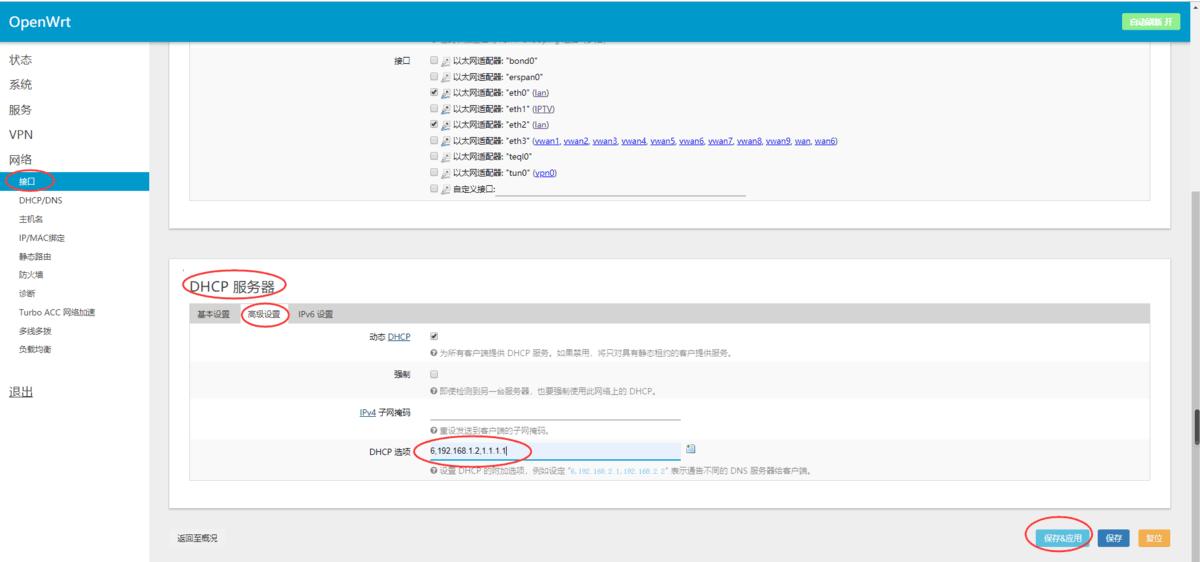Click the 保存 button

tap(1114, 538)
